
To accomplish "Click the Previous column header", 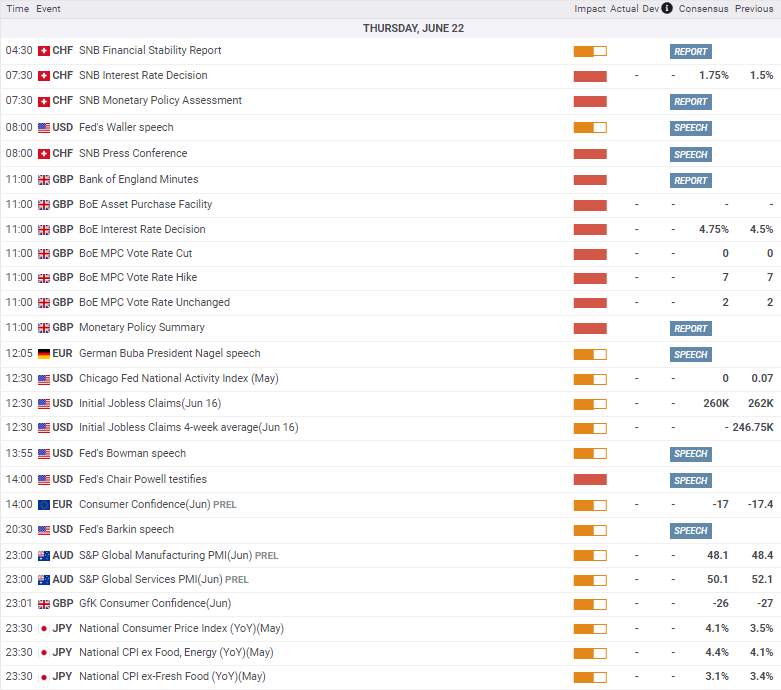I will [754, 8].
